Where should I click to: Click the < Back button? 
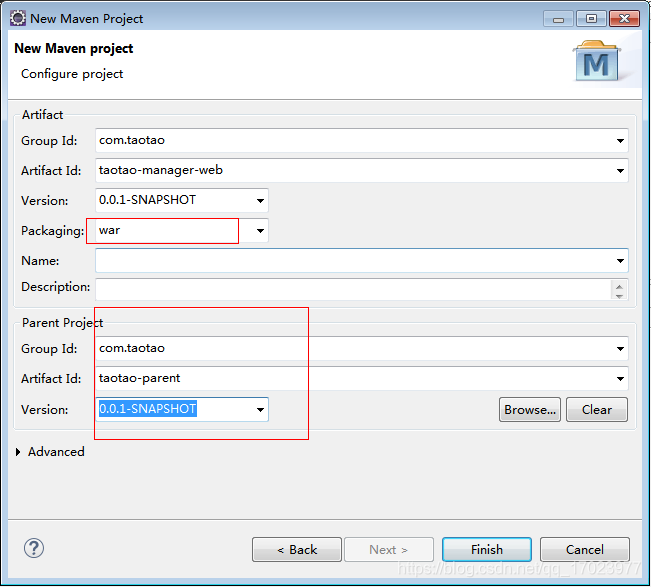click(297, 550)
